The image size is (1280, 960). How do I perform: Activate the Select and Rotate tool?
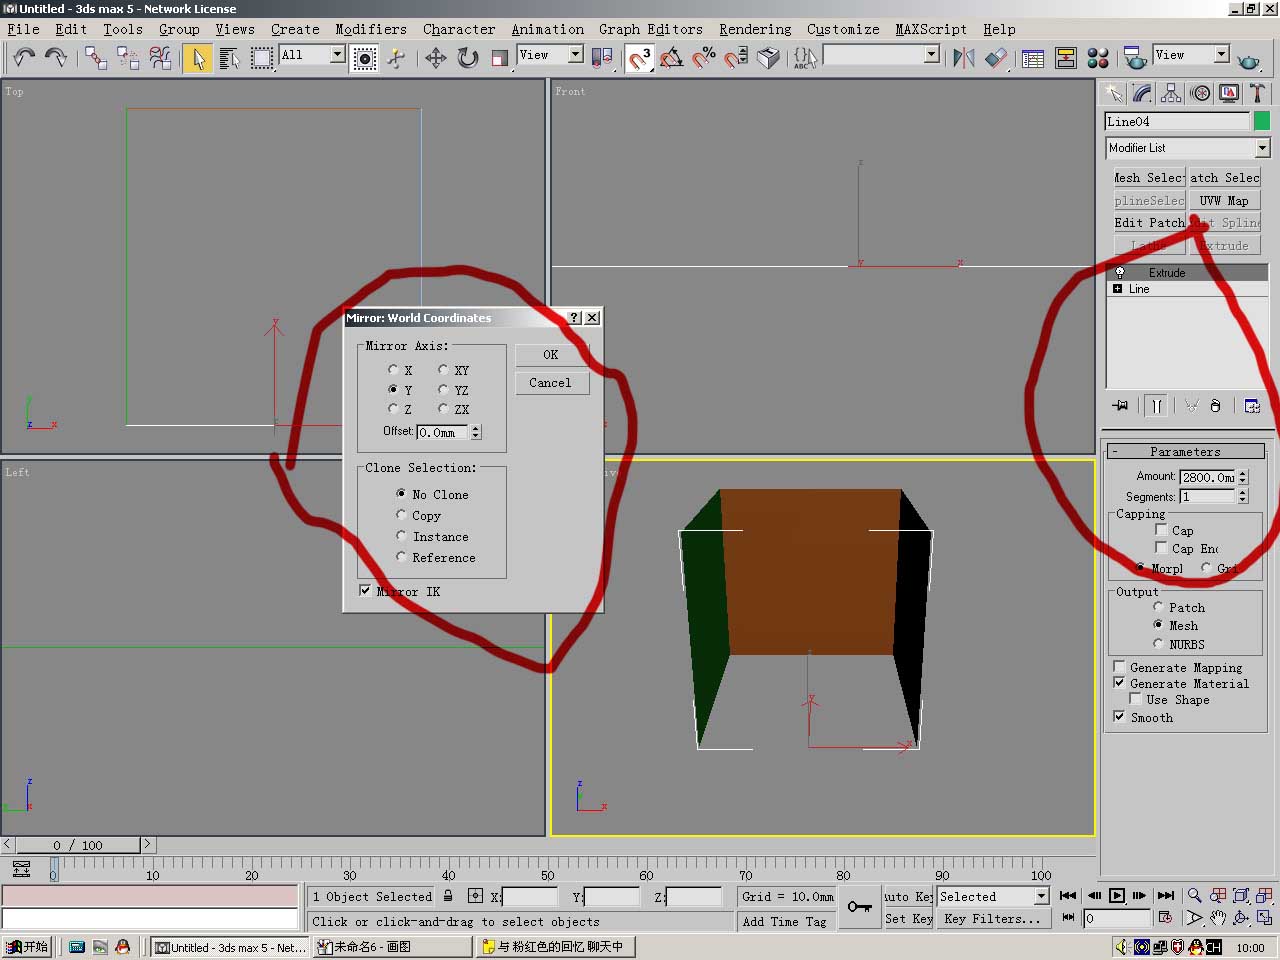(467, 58)
